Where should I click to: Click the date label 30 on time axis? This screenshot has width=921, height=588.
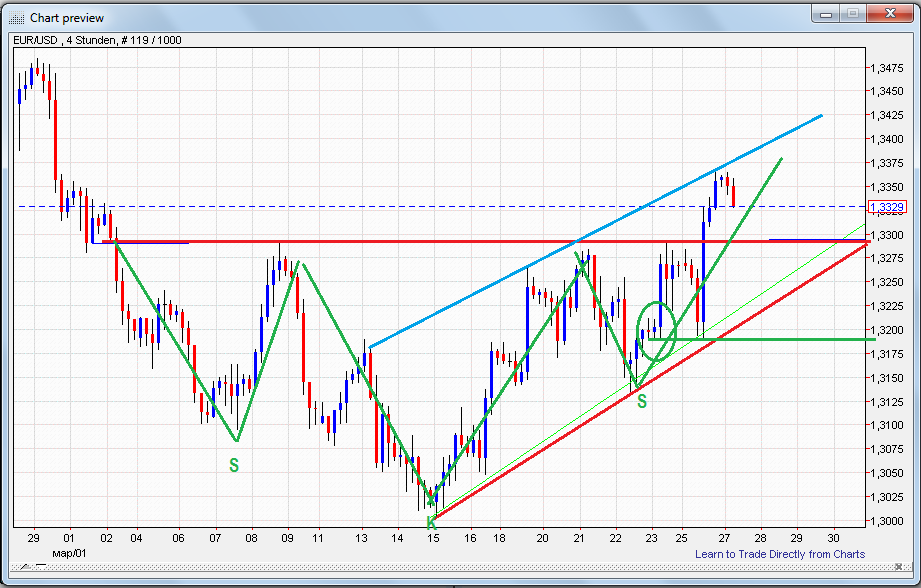tap(833, 538)
